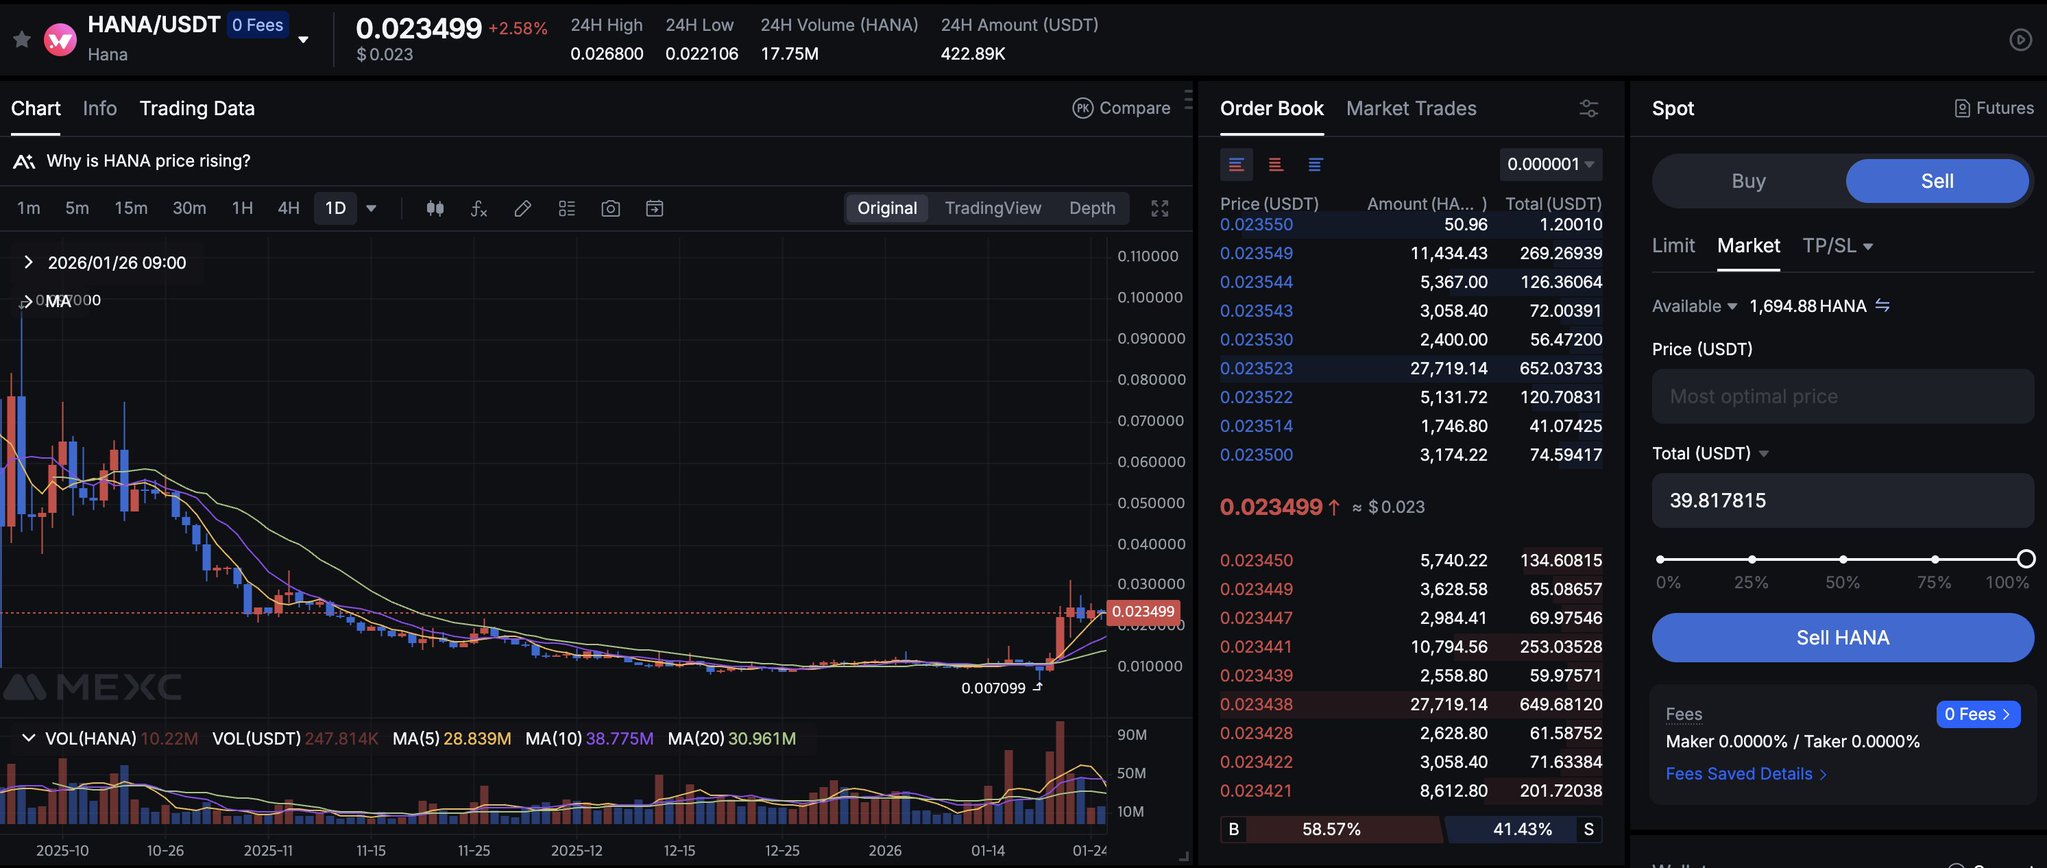Click the 0 Fees badge in fees panel
2047x868 pixels.
coord(1978,714)
